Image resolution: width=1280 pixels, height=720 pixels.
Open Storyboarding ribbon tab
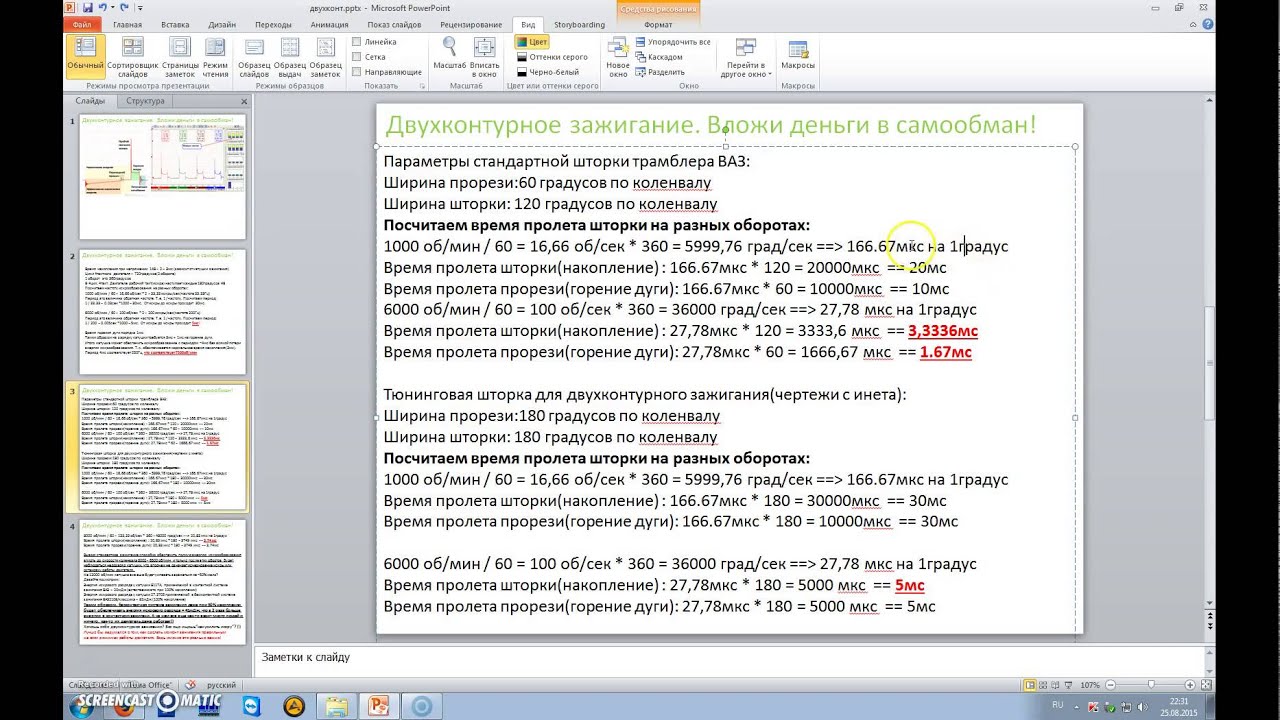click(579, 24)
